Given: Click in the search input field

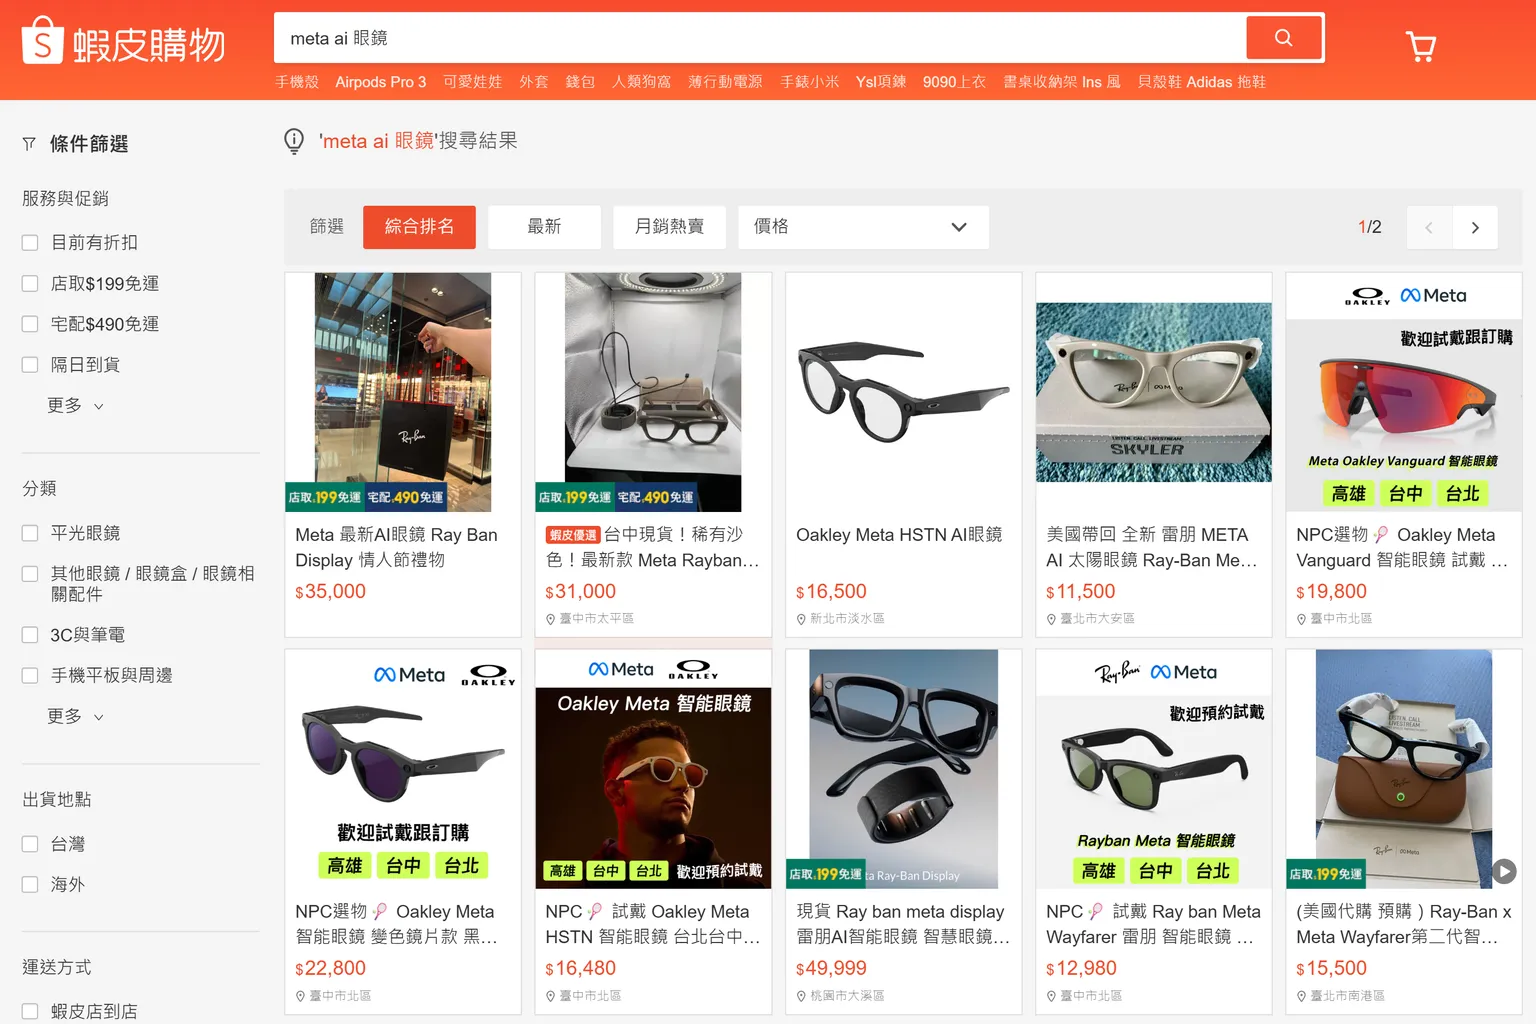Looking at the screenshot, I should click(x=760, y=38).
